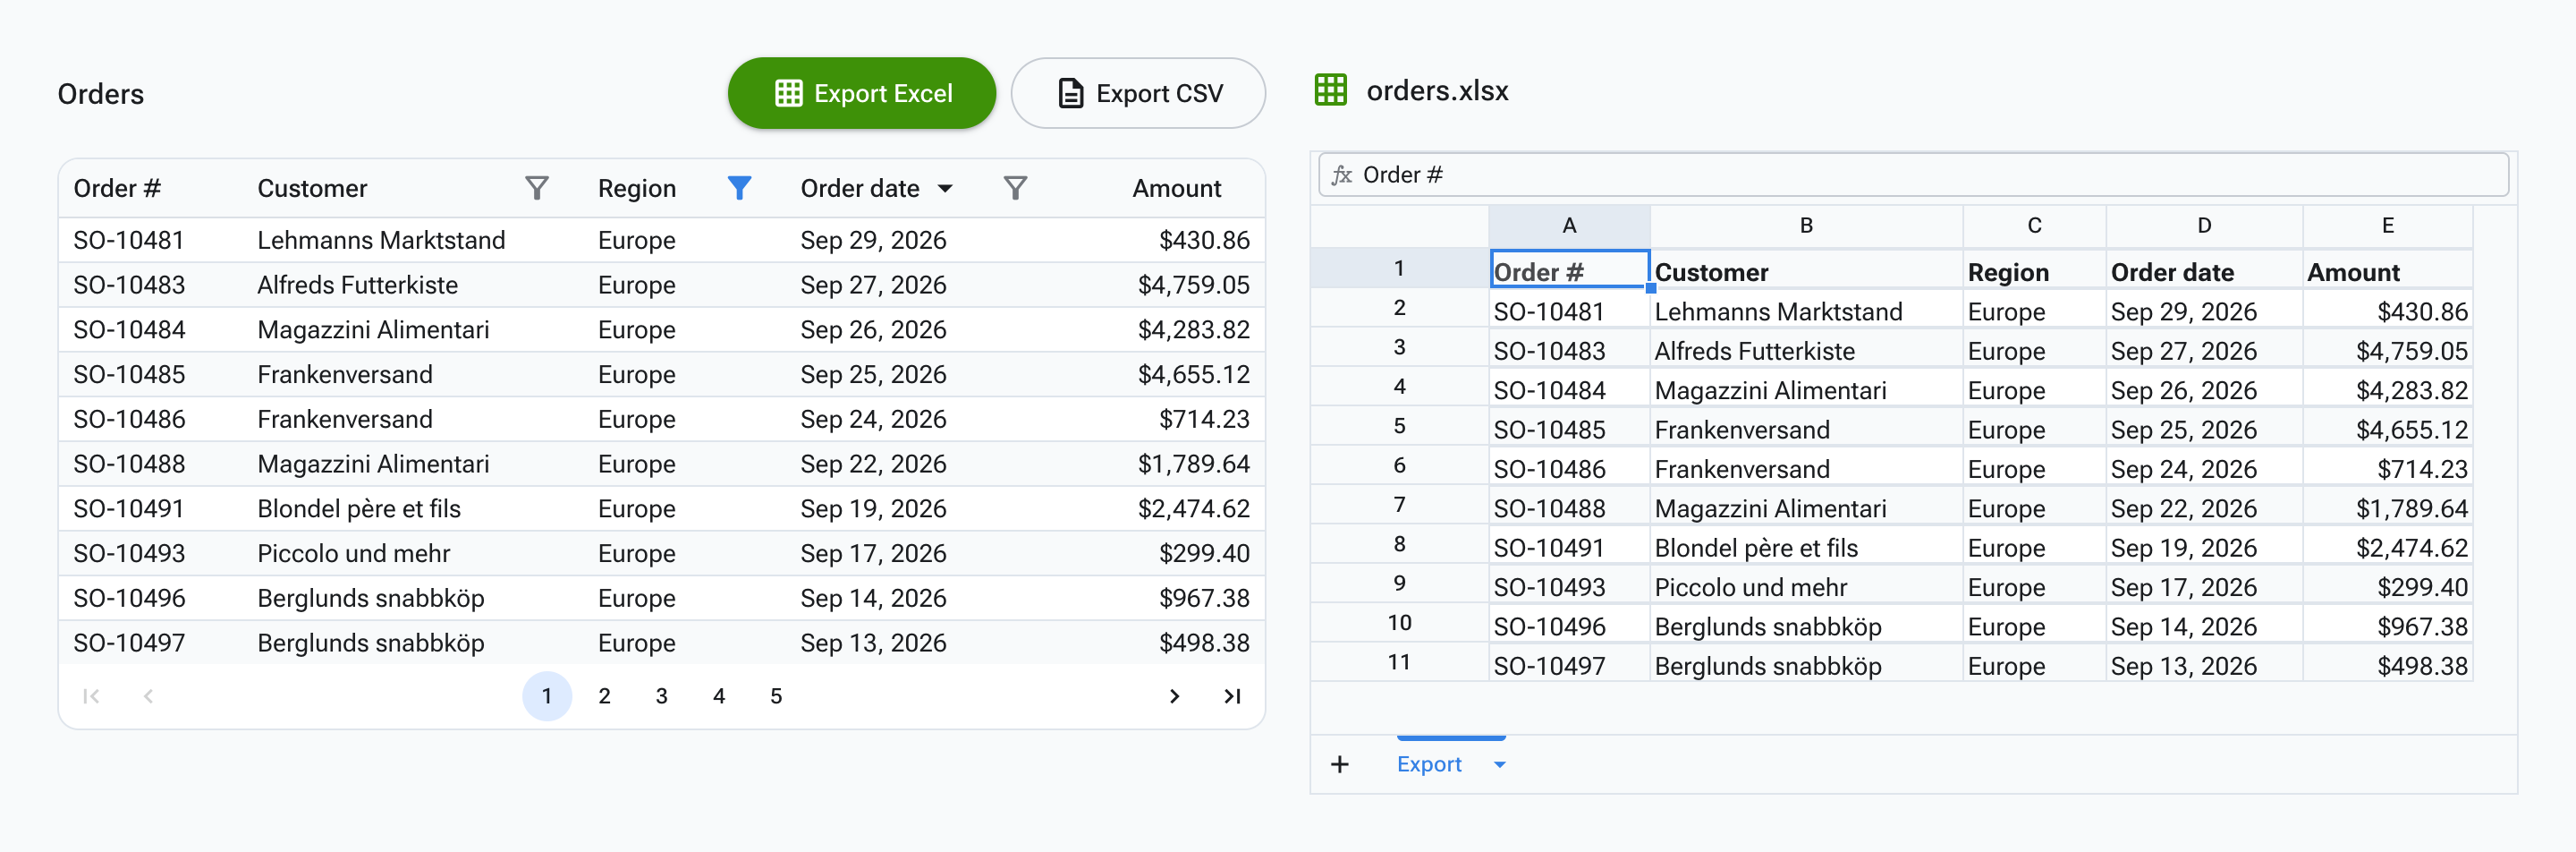Image resolution: width=2576 pixels, height=852 pixels.
Task: Go to the first page arrow
Action: [x=91, y=696]
